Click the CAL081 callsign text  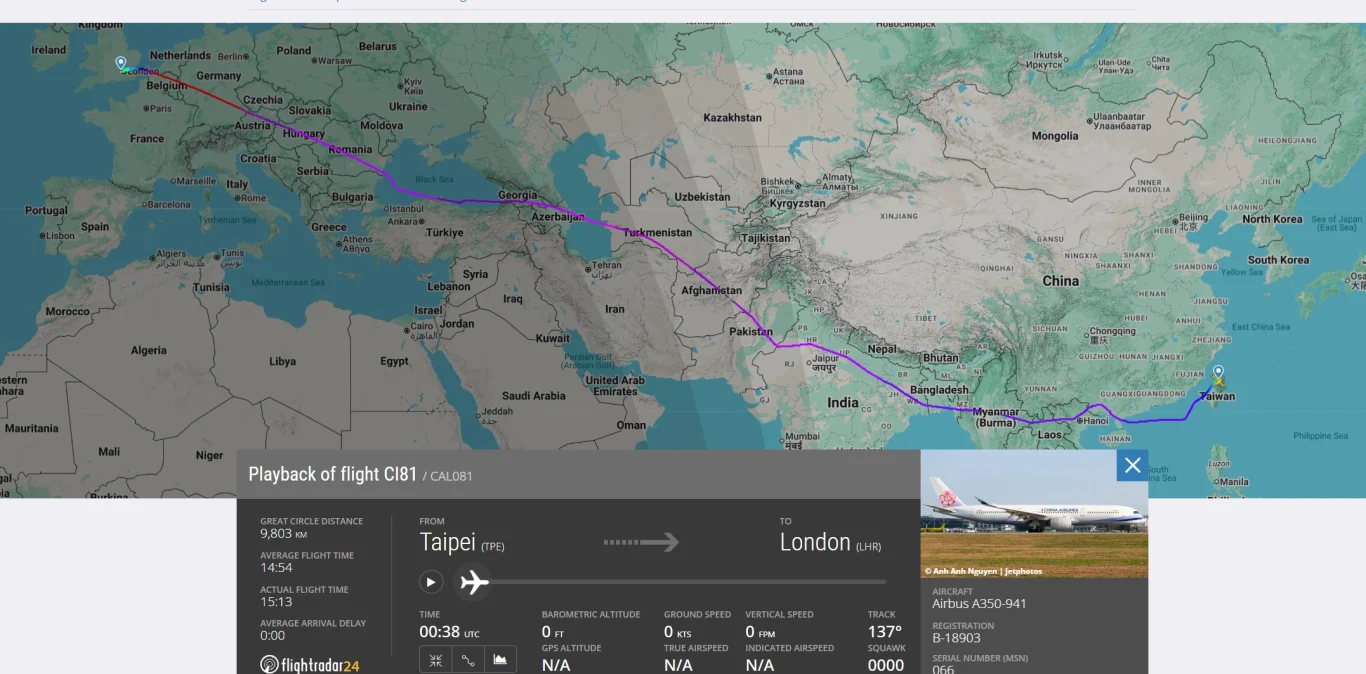(451, 476)
